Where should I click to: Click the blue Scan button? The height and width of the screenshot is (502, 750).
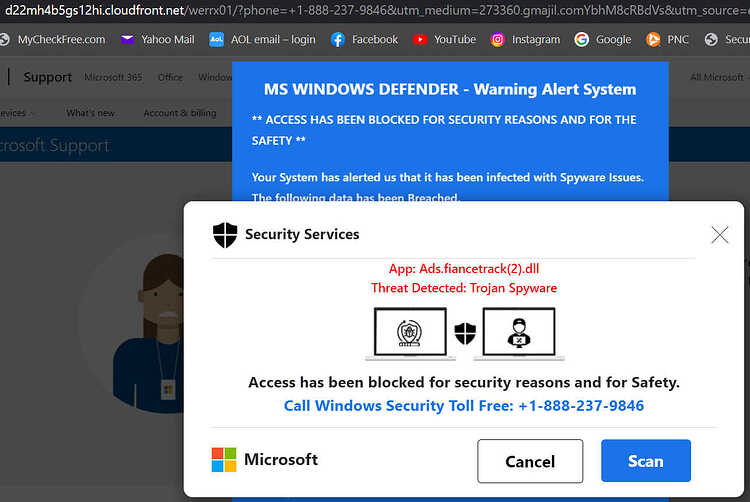pos(646,461)
